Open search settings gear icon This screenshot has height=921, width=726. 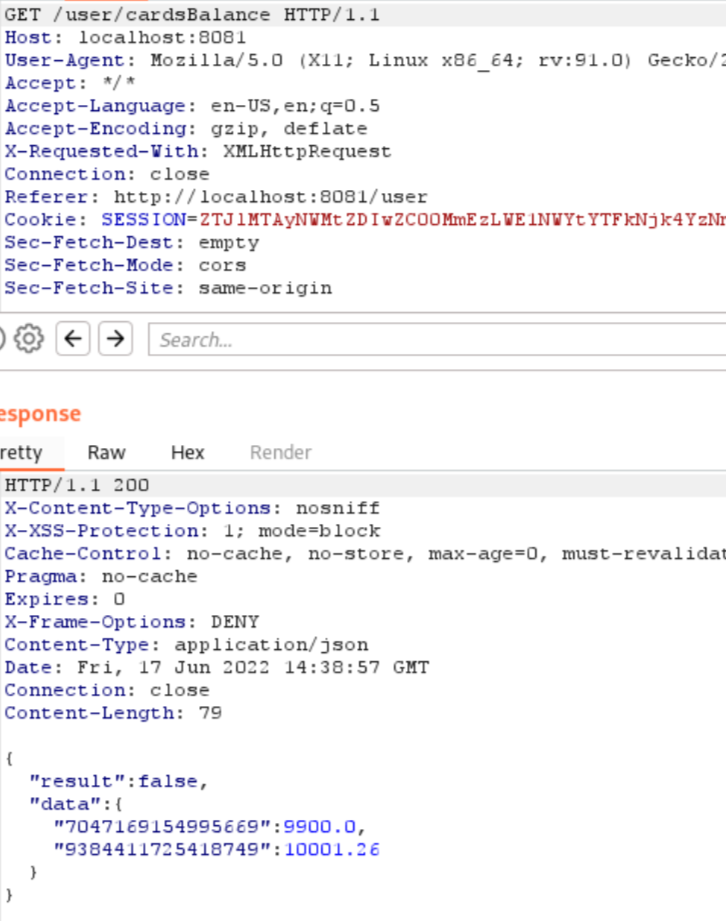(29, 339)
